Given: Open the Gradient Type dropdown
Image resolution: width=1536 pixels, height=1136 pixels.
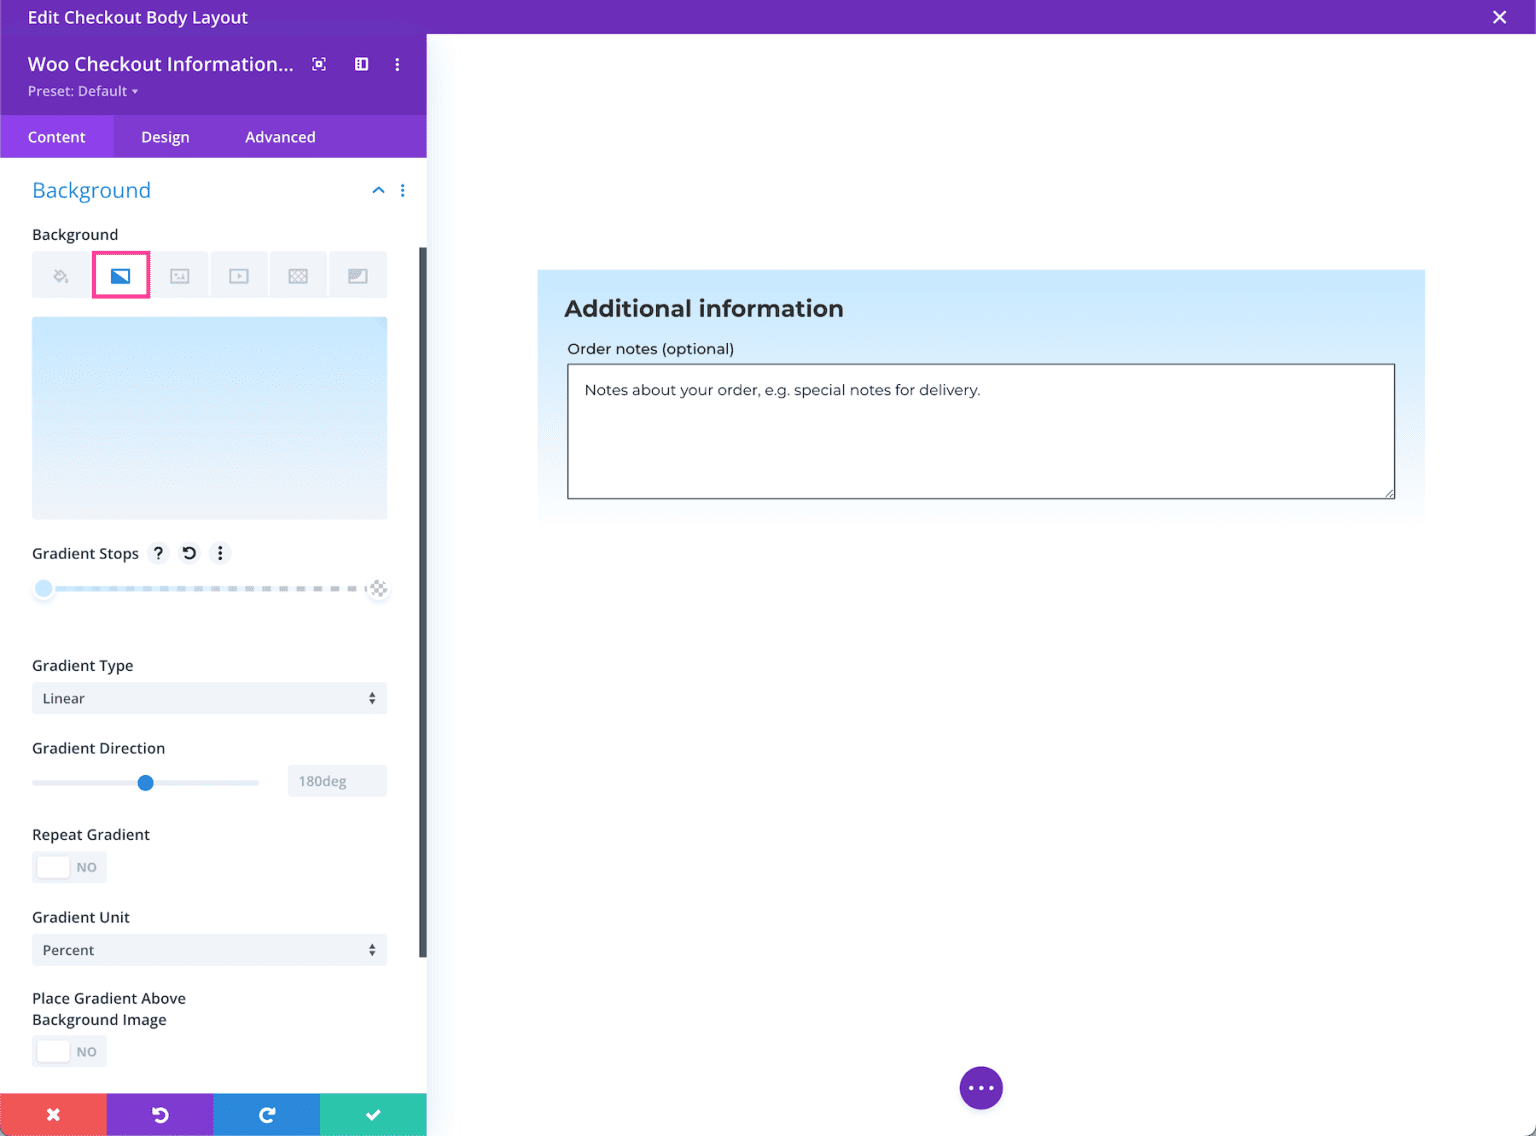Looking at the screenshot, I should click(x=209, y=698).
